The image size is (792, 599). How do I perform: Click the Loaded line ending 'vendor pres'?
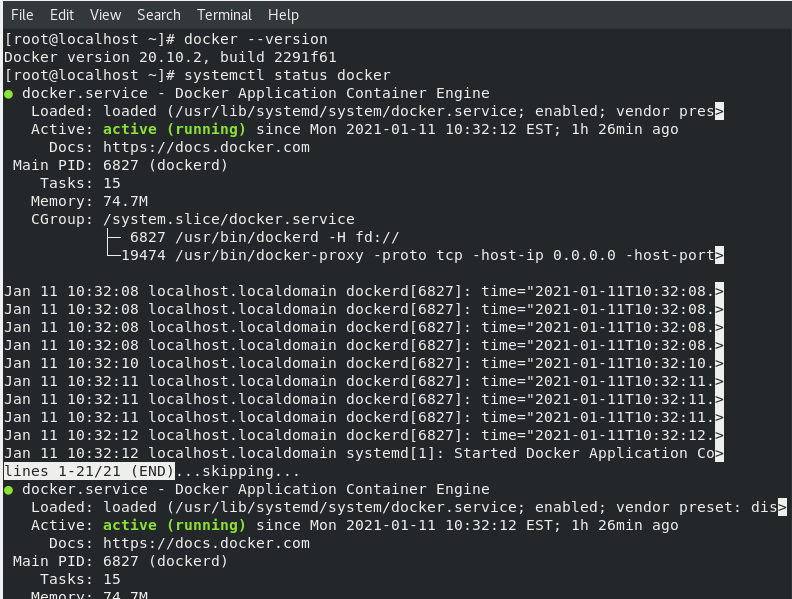pyautogui.click(x=377, y=111)
